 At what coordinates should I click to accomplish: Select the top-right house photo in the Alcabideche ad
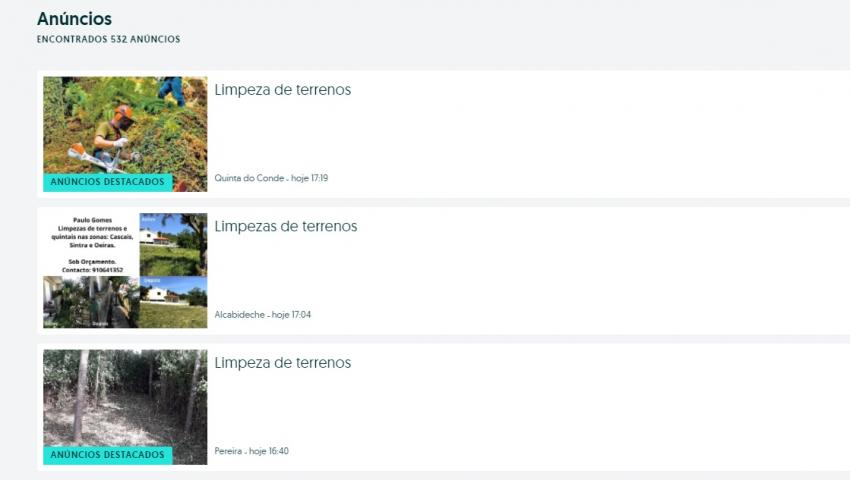pyautogui.click(x=173, y=245)
